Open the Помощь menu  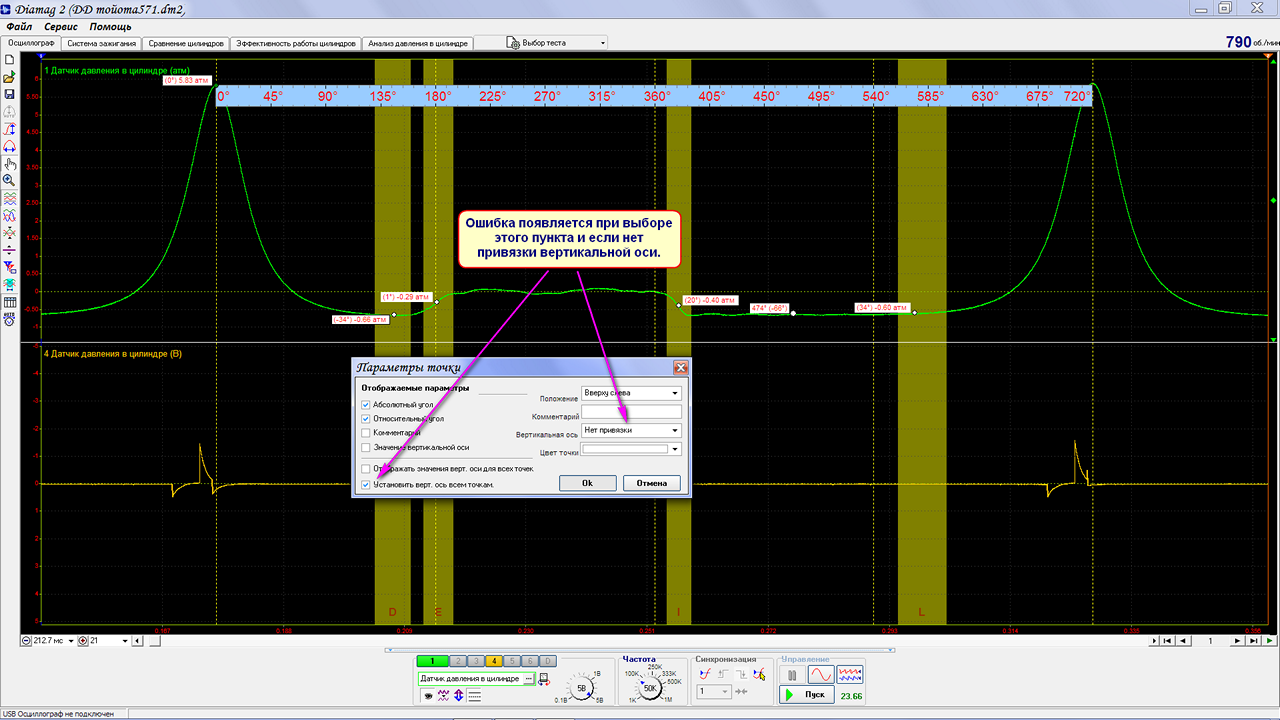[110, 26]
